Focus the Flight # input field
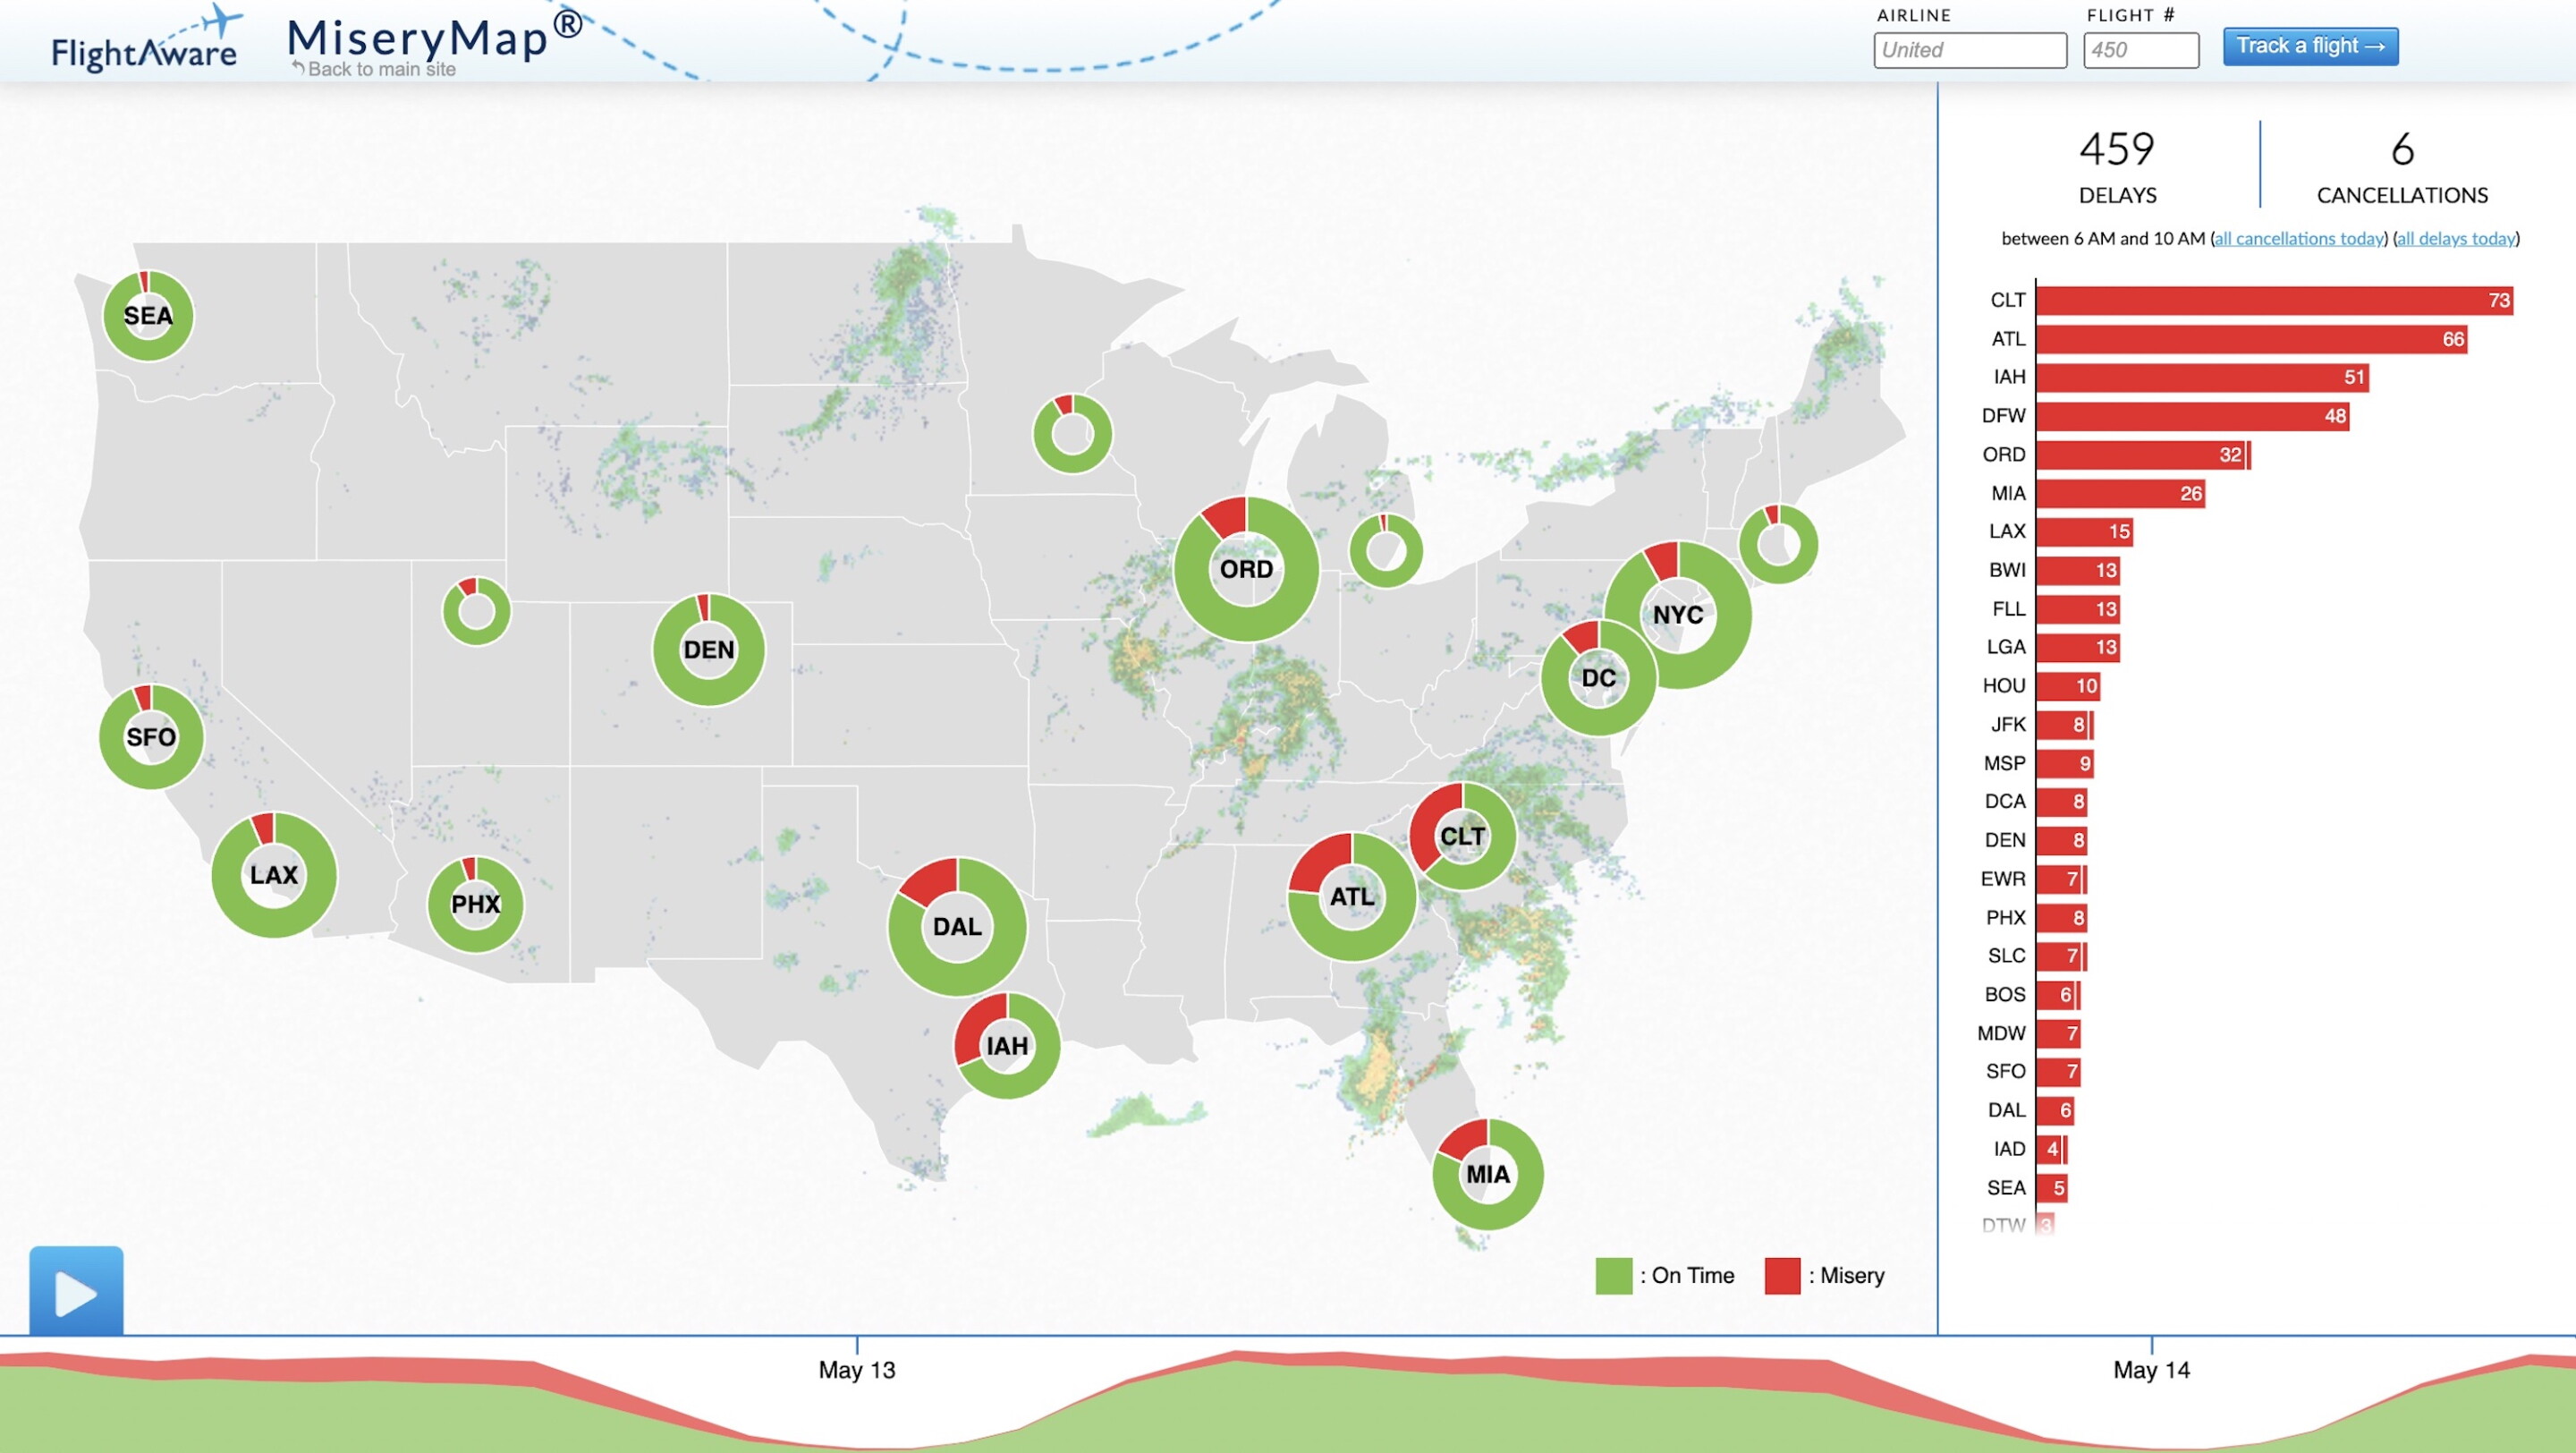The height and width of the screenshot is (1453, 2576). 2140,50
